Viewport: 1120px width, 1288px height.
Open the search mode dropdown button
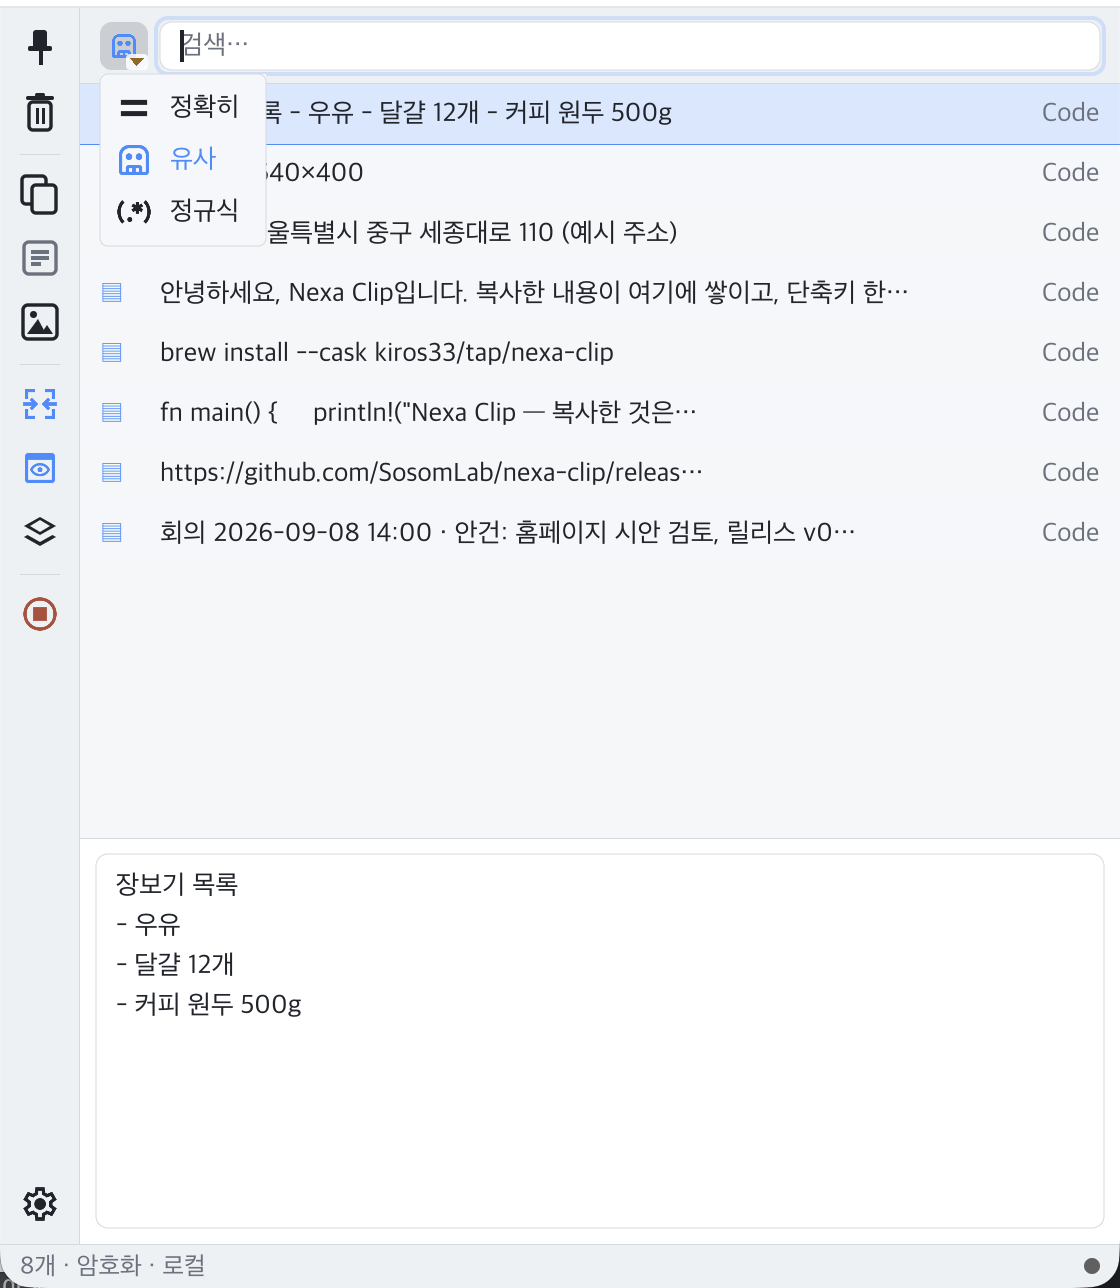pos(124,47)
